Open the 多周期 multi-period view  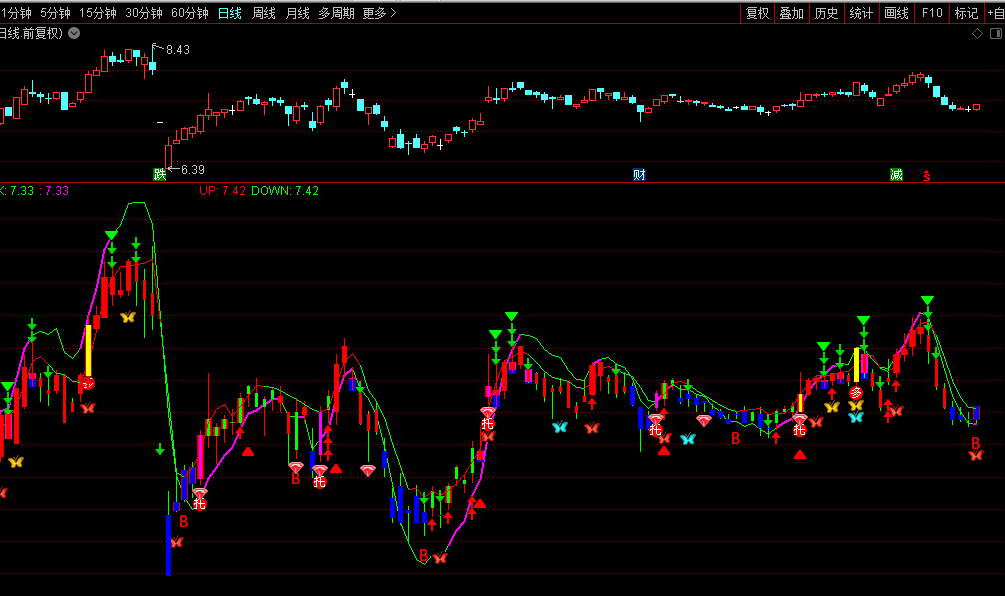336,13
